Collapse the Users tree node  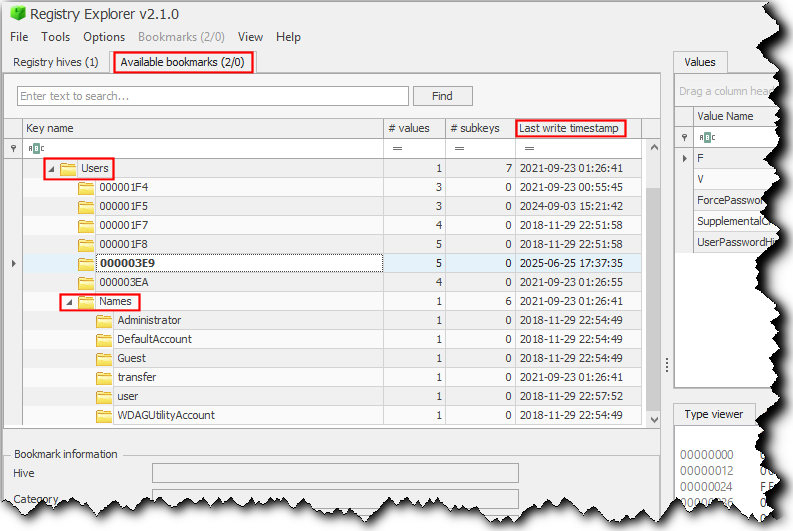click(x=51, y=169)
